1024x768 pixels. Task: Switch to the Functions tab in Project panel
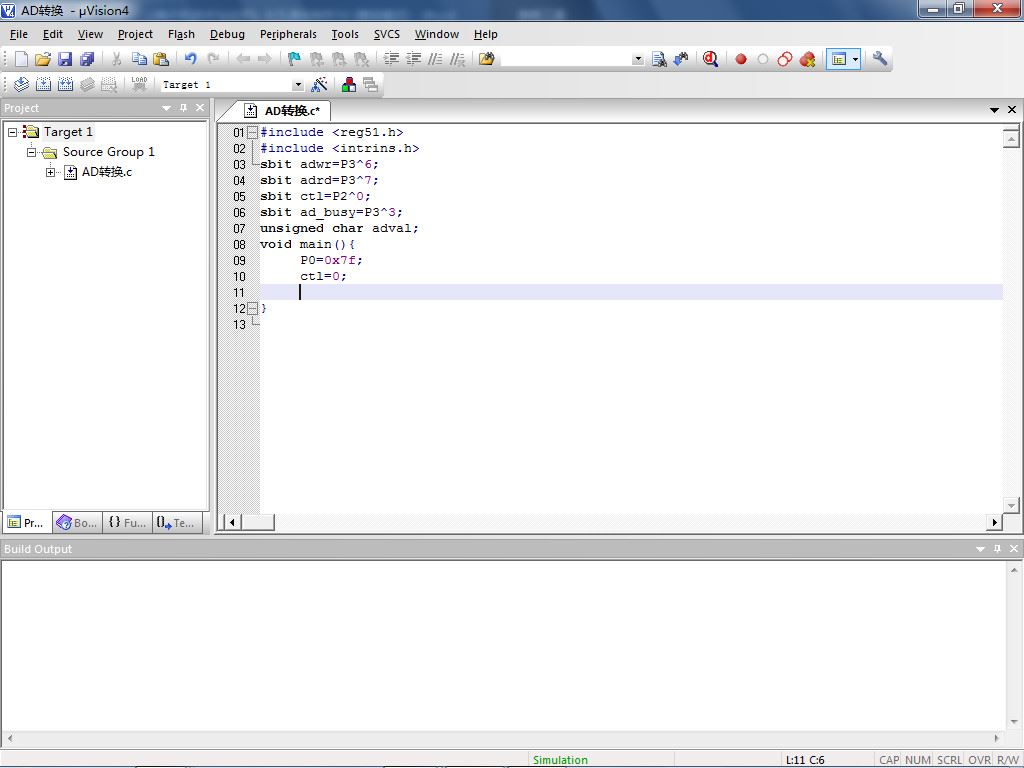(127, 522)
